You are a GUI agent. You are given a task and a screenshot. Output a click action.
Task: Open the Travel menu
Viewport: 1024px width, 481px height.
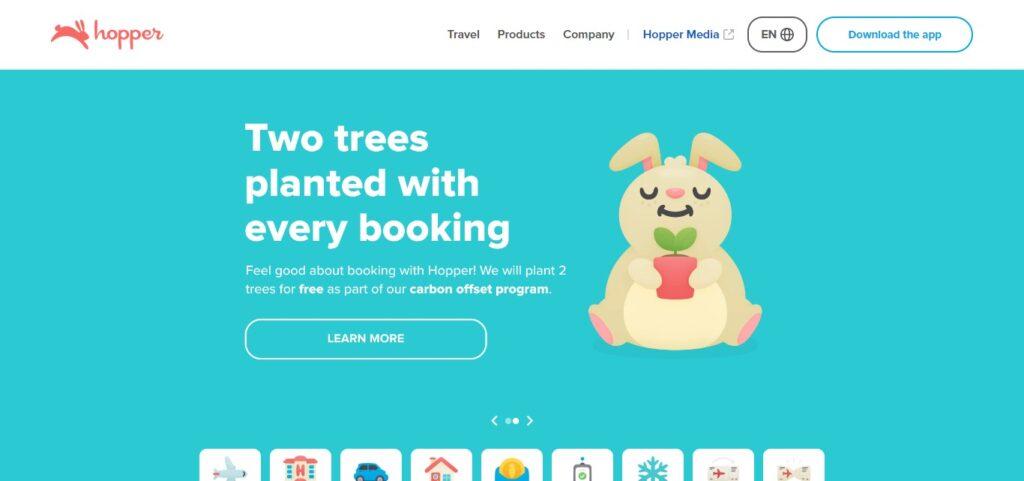(463, 35)
